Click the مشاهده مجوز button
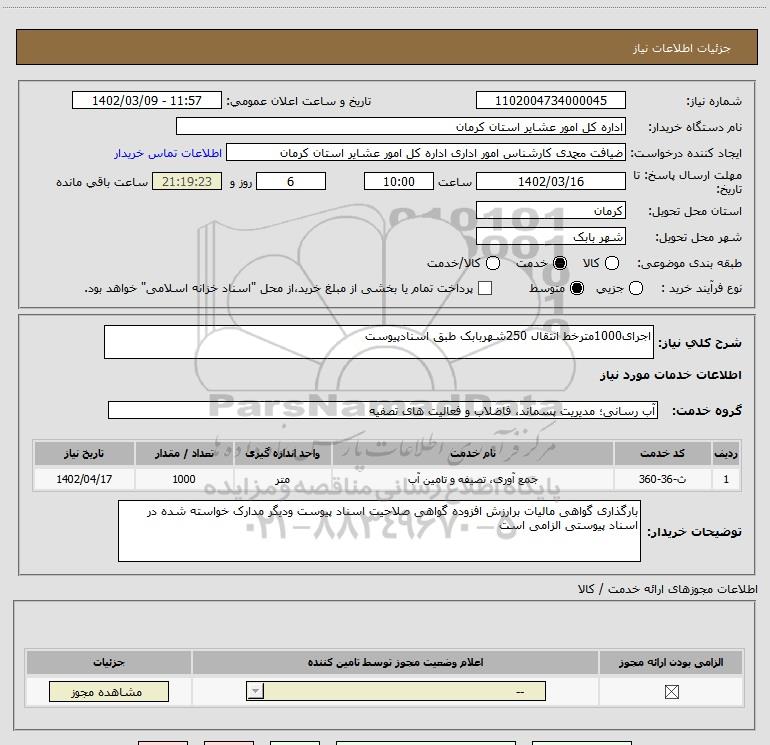 tap(109, 691)
